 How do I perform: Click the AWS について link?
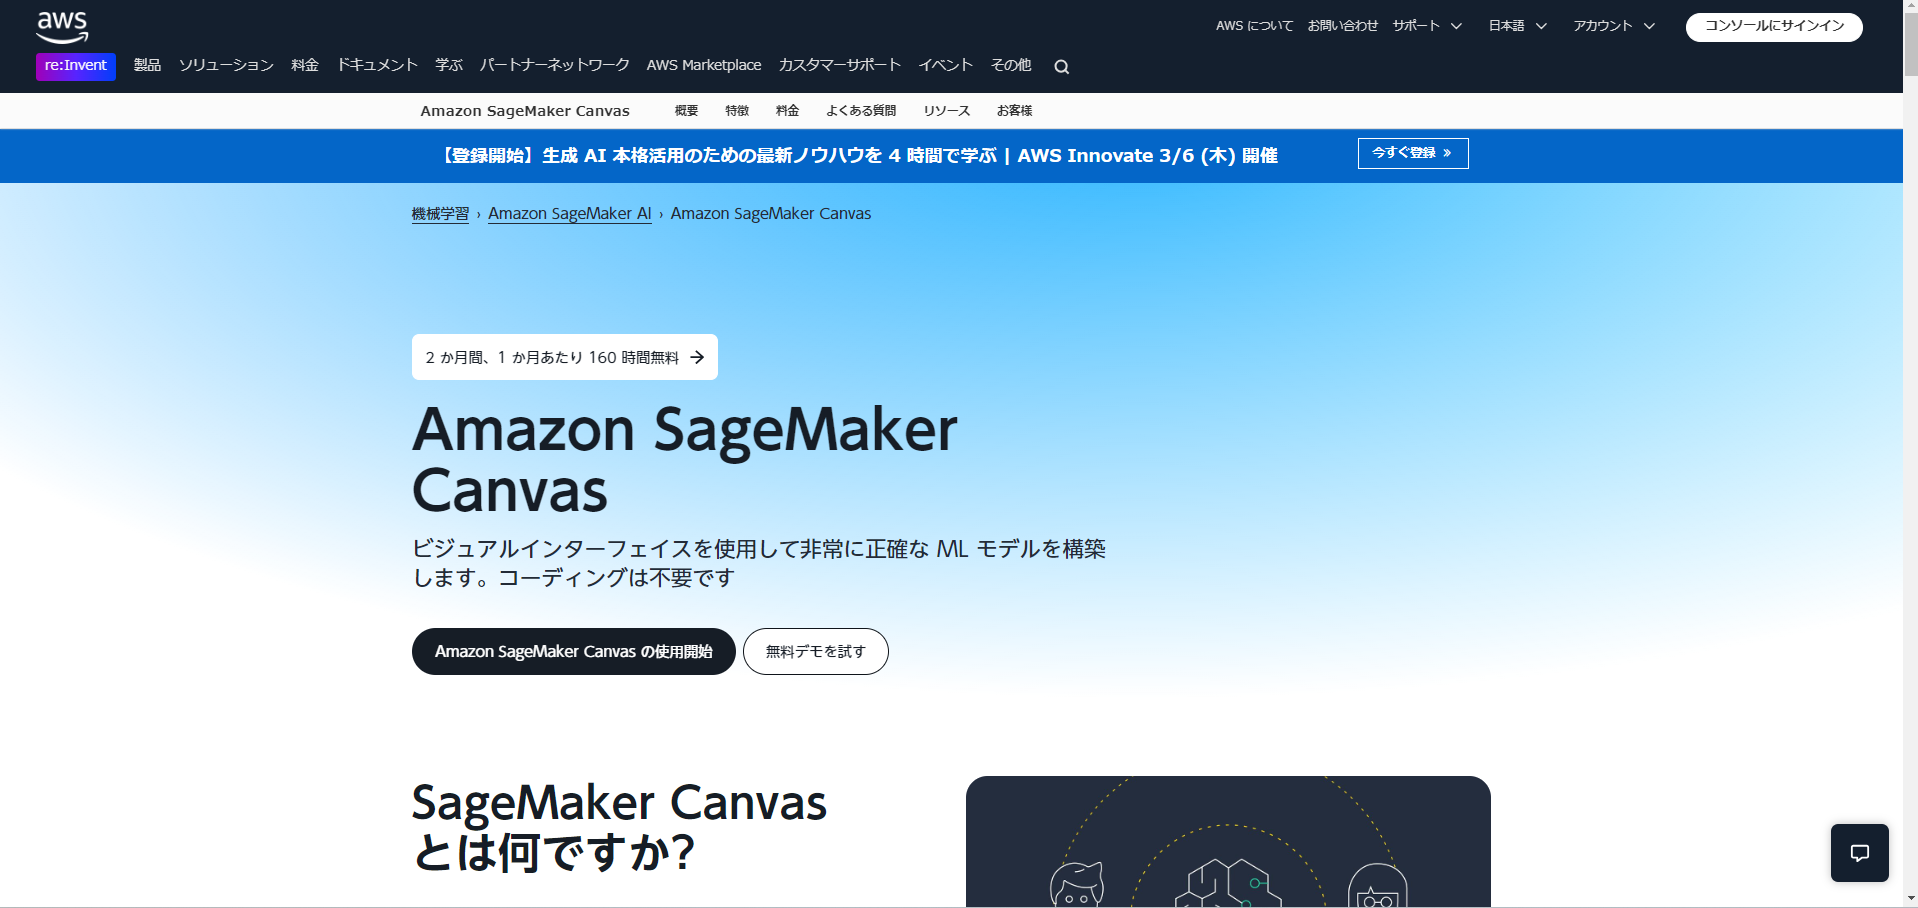(x=1254, y=26)
